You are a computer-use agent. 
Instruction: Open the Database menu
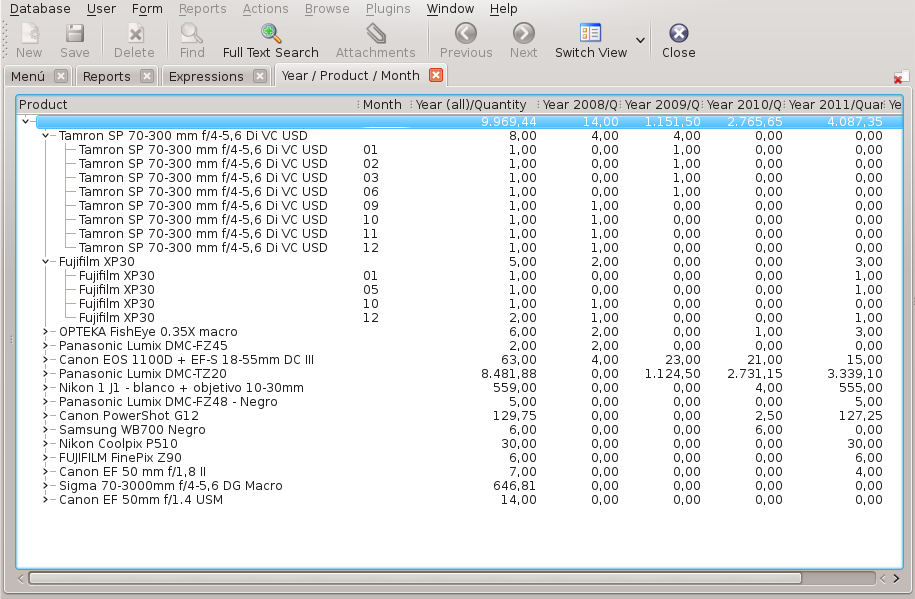(x=40, y=9)
